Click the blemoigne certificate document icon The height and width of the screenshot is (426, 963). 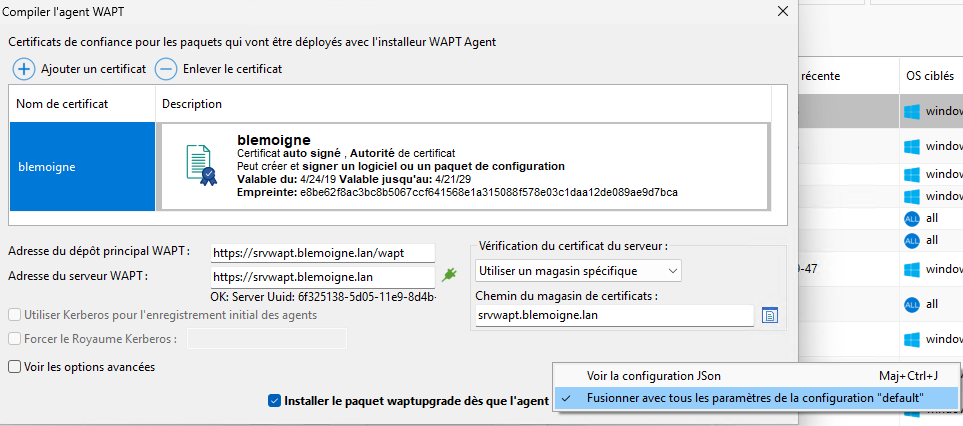coord(201,165)
